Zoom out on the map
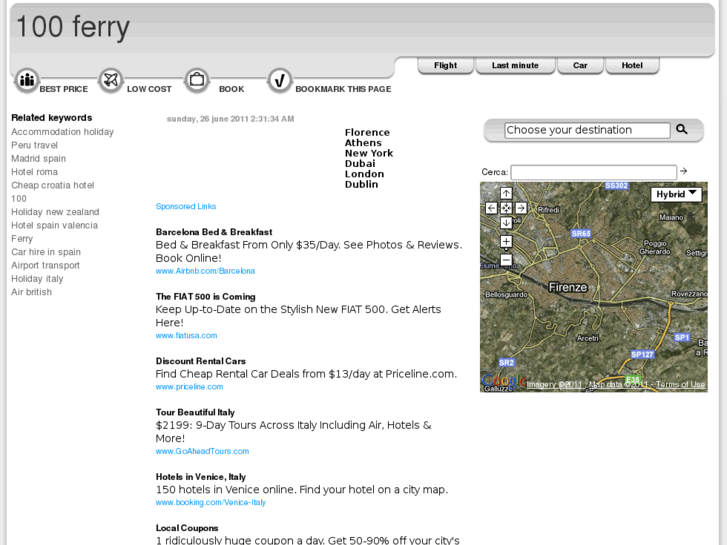Viewport: 727px width, 545px height. [506, 260]
